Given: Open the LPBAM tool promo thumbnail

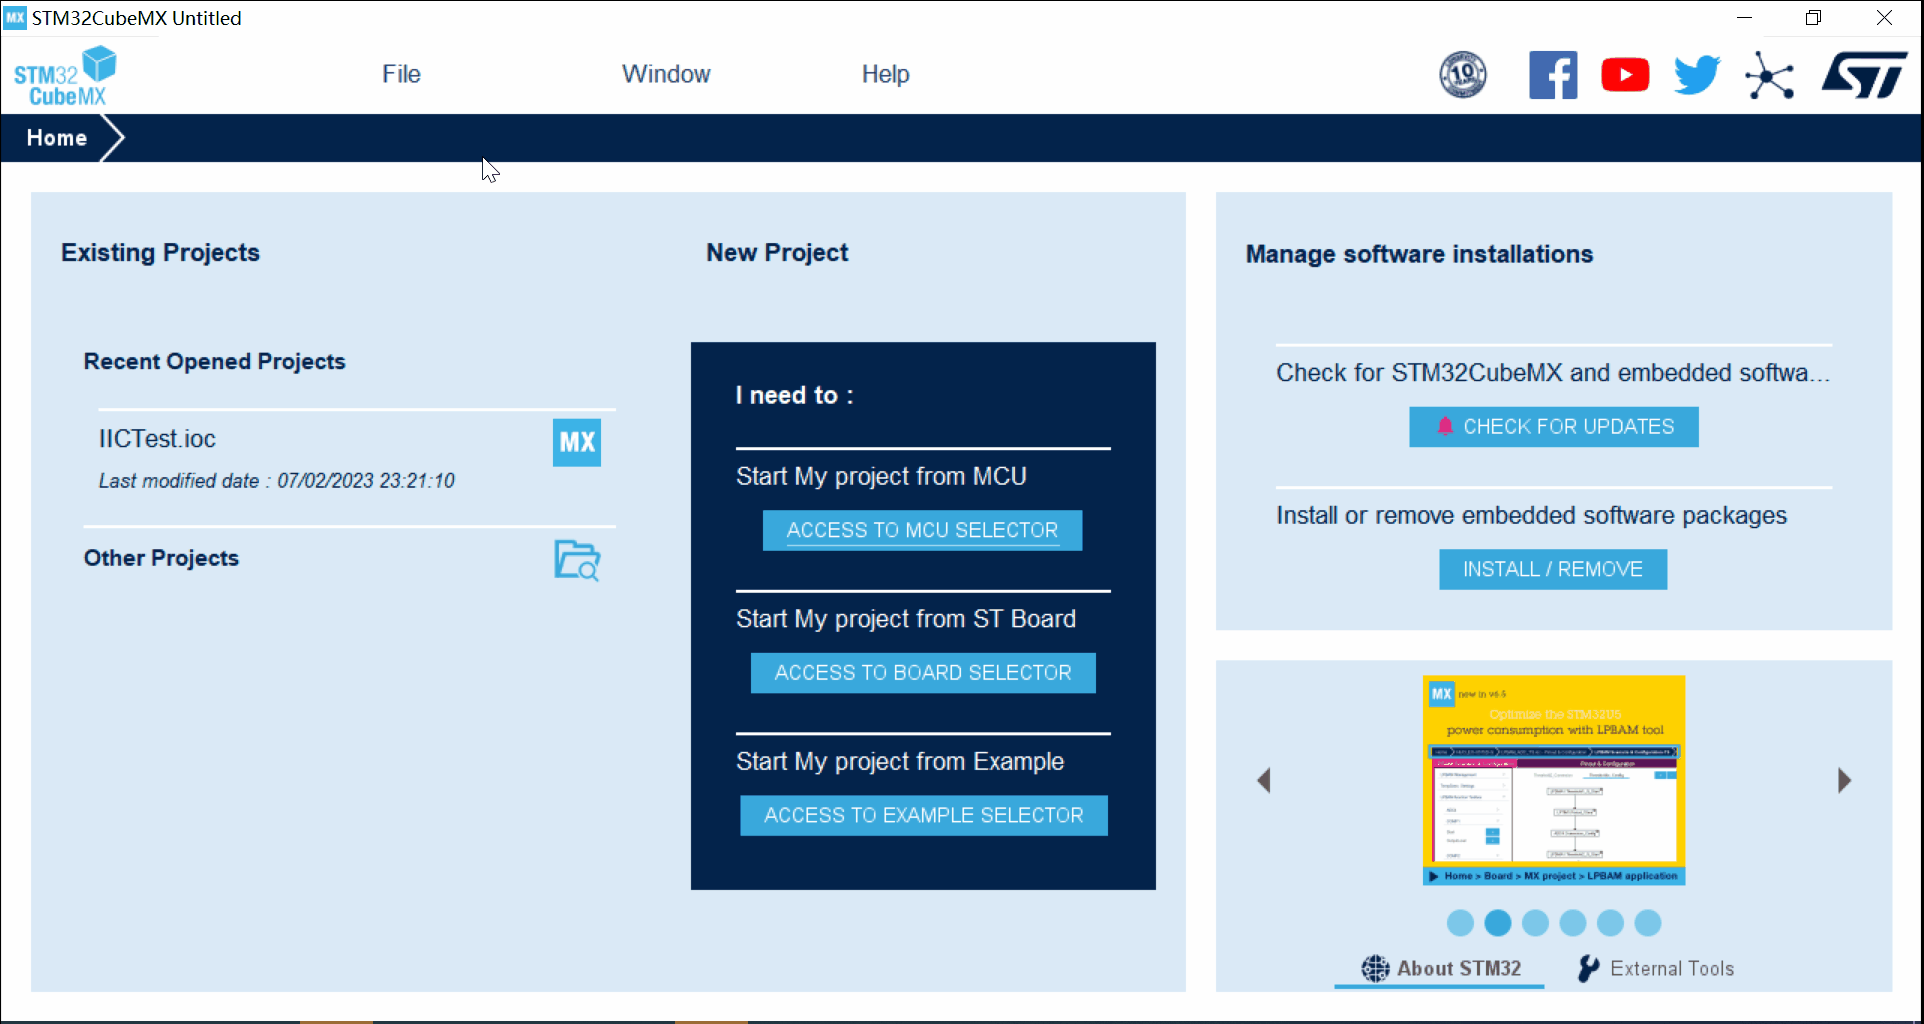Looking at the screenshot, I should point(1554,780).
